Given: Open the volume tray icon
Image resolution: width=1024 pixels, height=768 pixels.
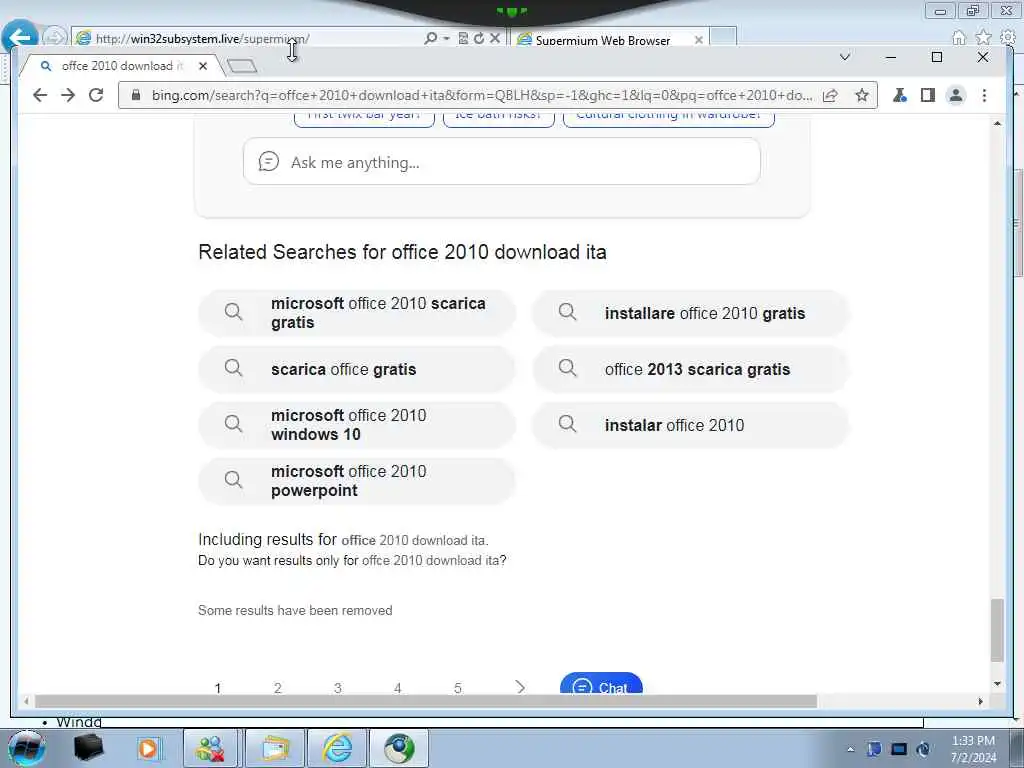Looking at the screenshot, I should 923,749.
